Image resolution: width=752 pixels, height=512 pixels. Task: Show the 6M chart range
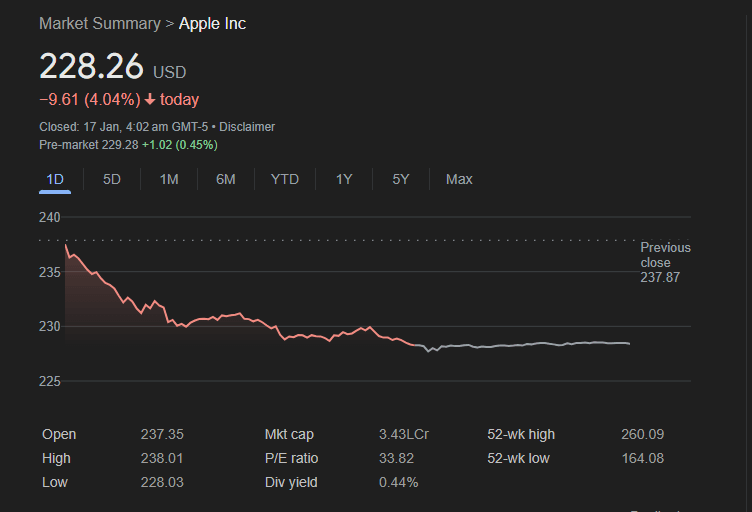click(x=225, y=179)
